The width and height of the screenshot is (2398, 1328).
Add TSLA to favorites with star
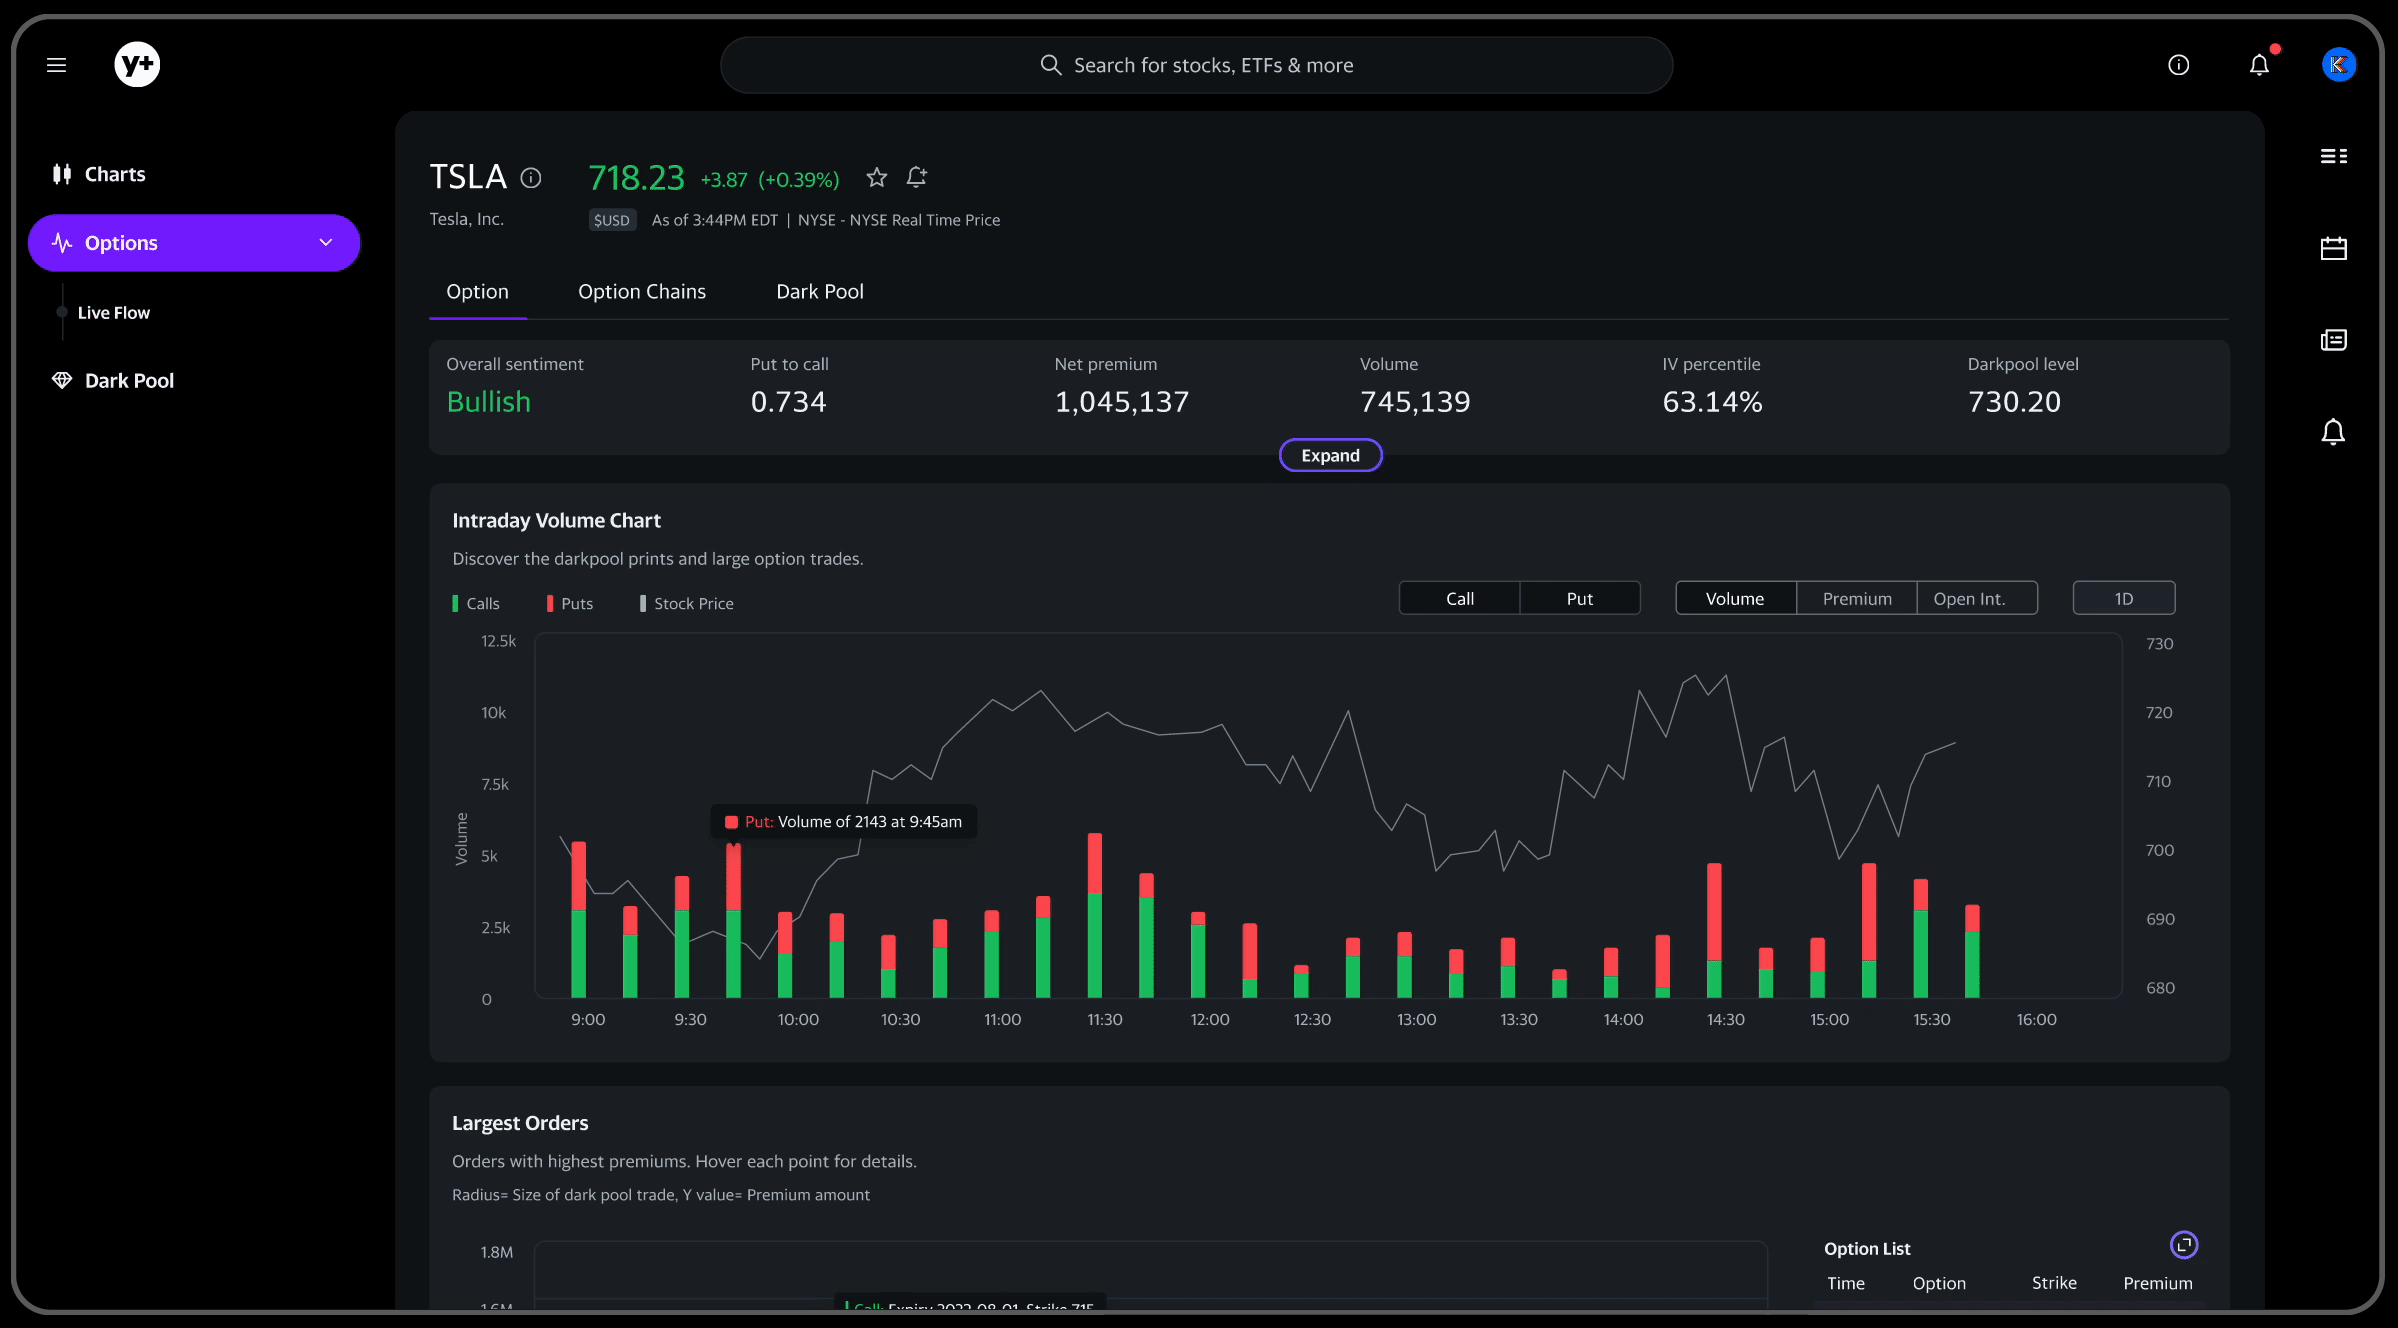pos(877,177)
